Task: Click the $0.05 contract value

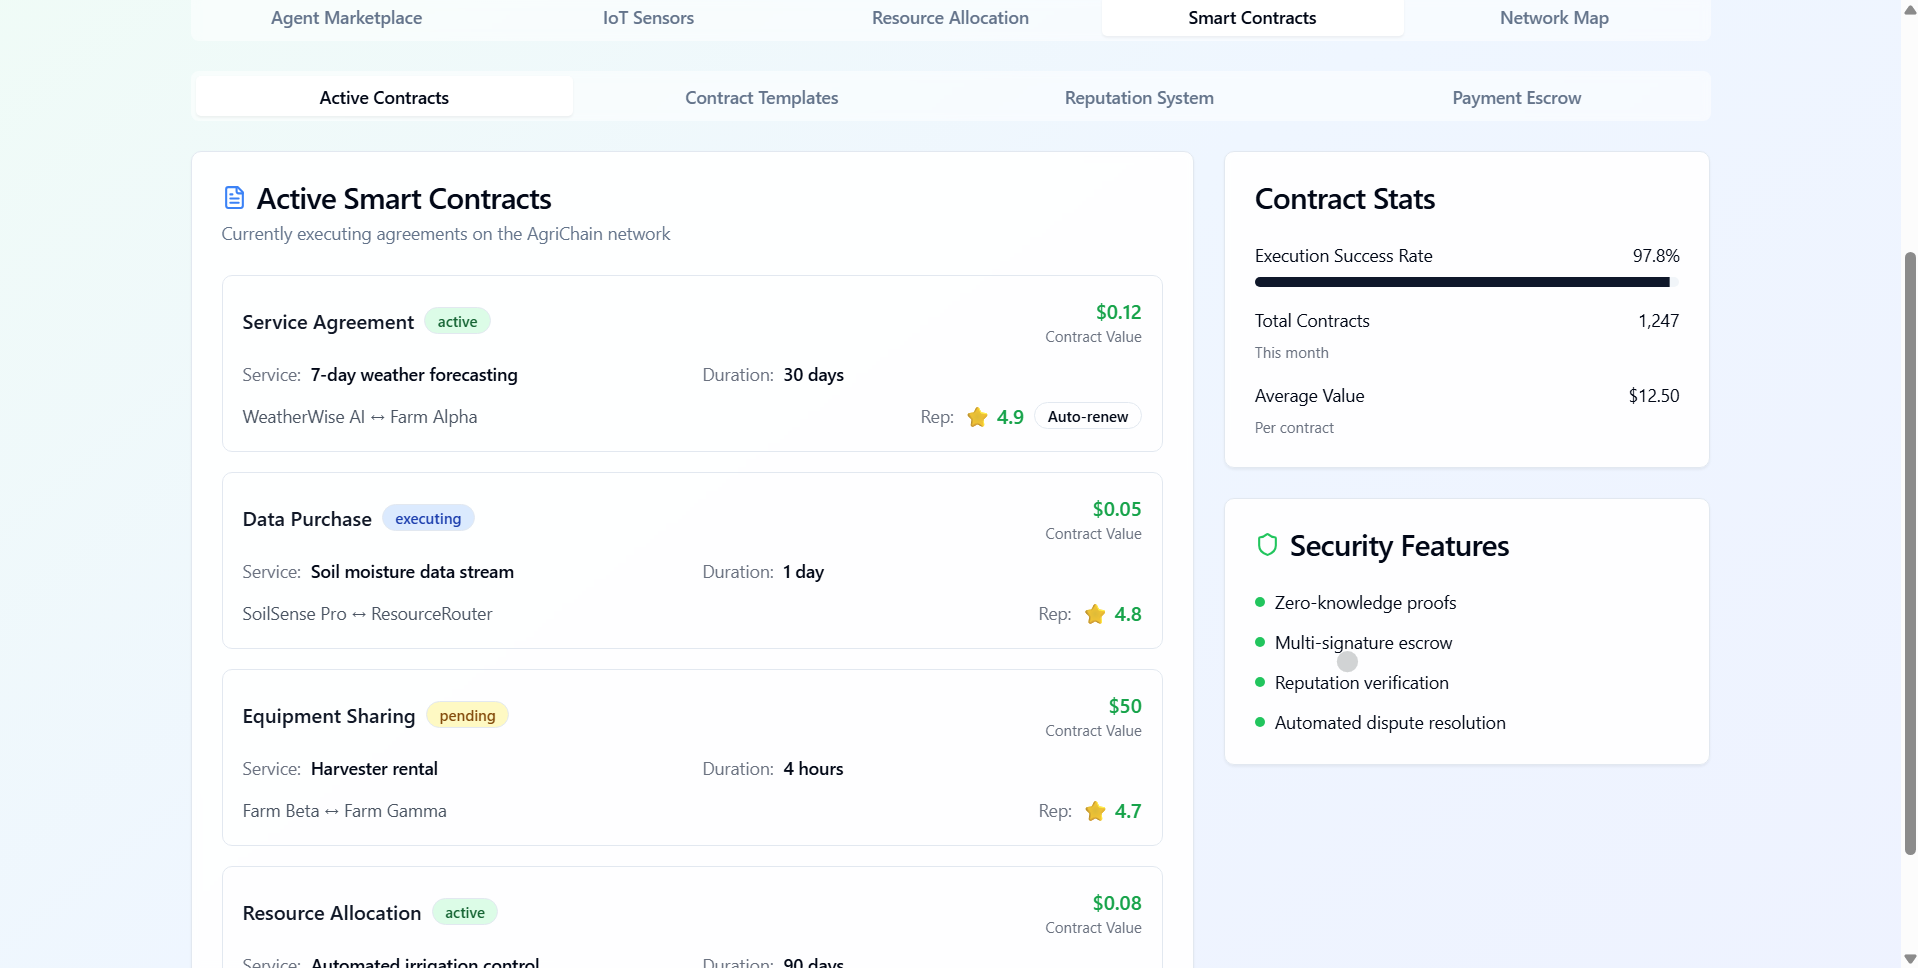Action: (x=1116, y=509)
